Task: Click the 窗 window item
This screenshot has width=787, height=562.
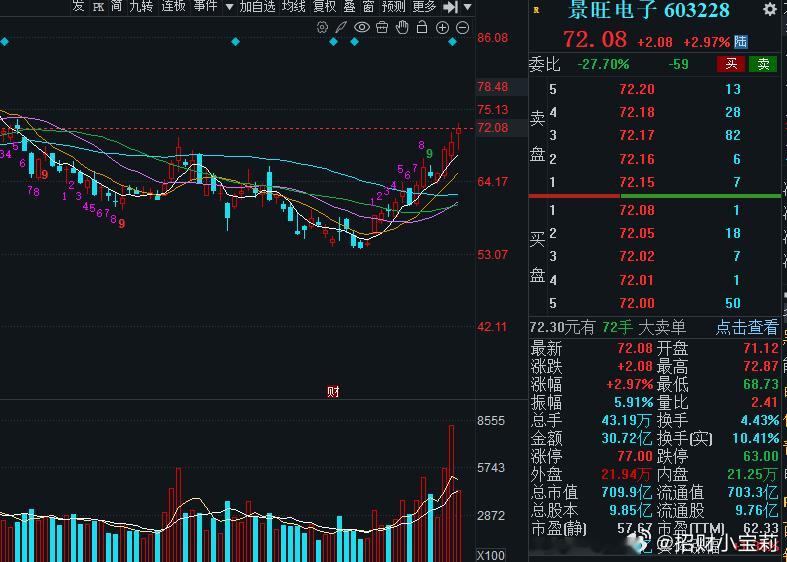Action: coord(368,7)
